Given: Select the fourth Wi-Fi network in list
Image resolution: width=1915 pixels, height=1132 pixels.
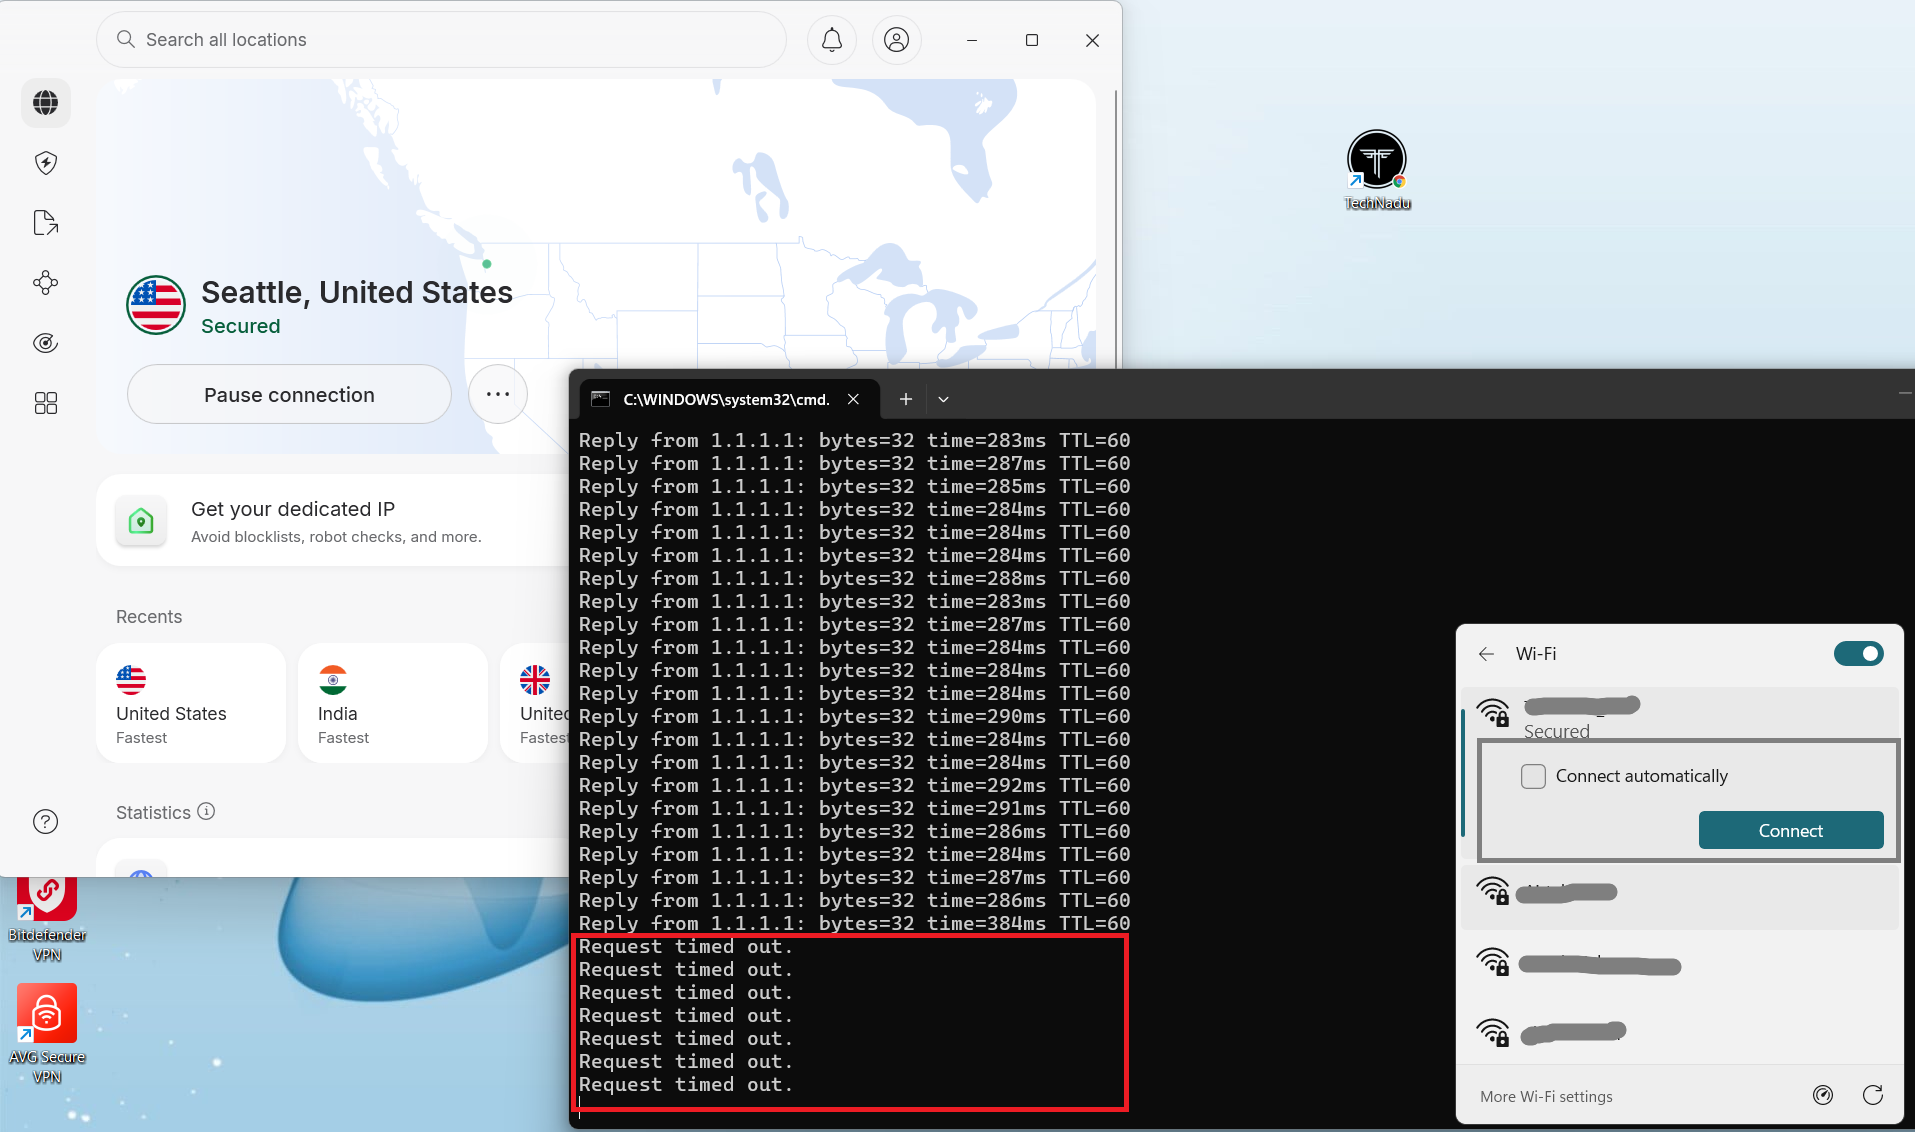Looking at the screenshot, I should point(1680,1032).
